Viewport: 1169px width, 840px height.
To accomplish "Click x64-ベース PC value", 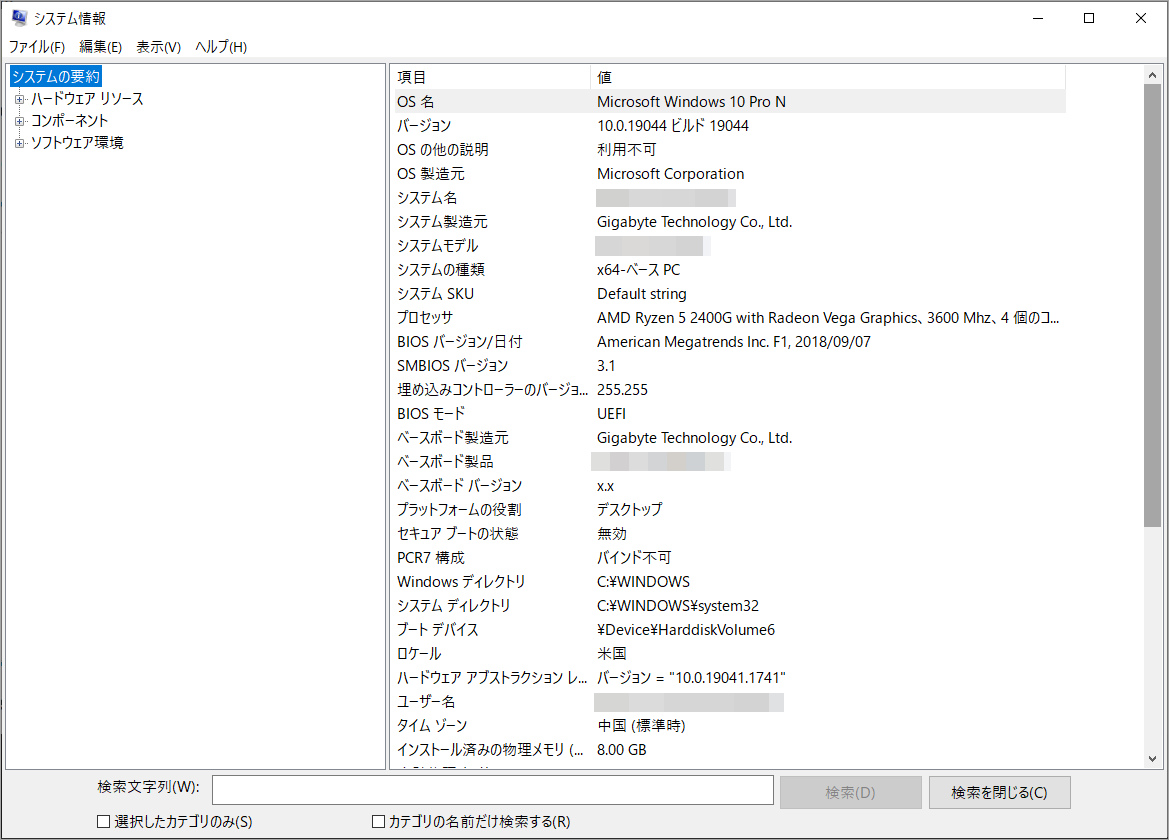I will click(x=638, y=270).
